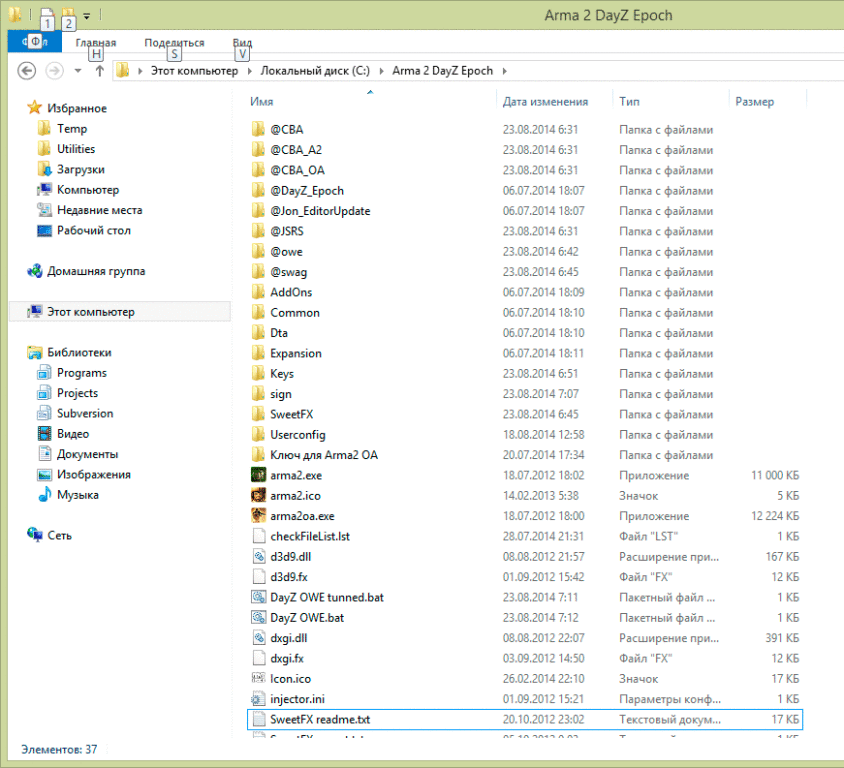Click the DayZ OWE.bat batch icon

tap(258, 618)
